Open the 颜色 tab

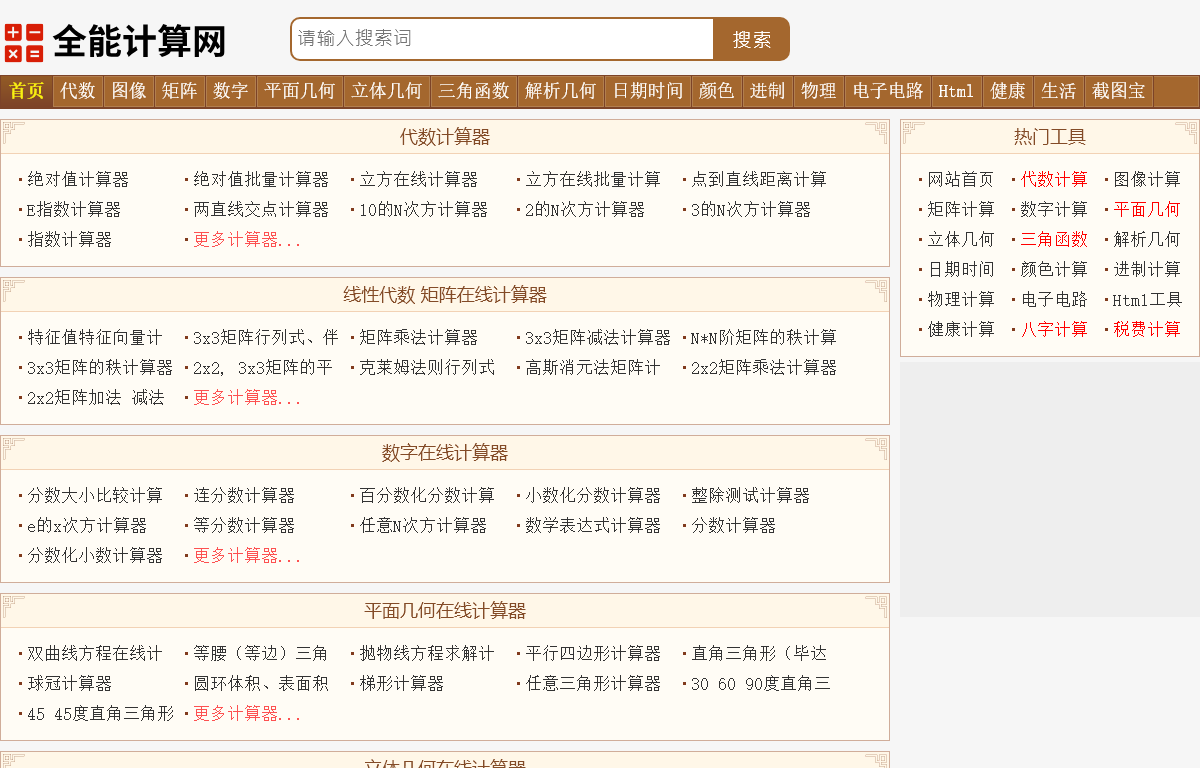pos(716,91)
